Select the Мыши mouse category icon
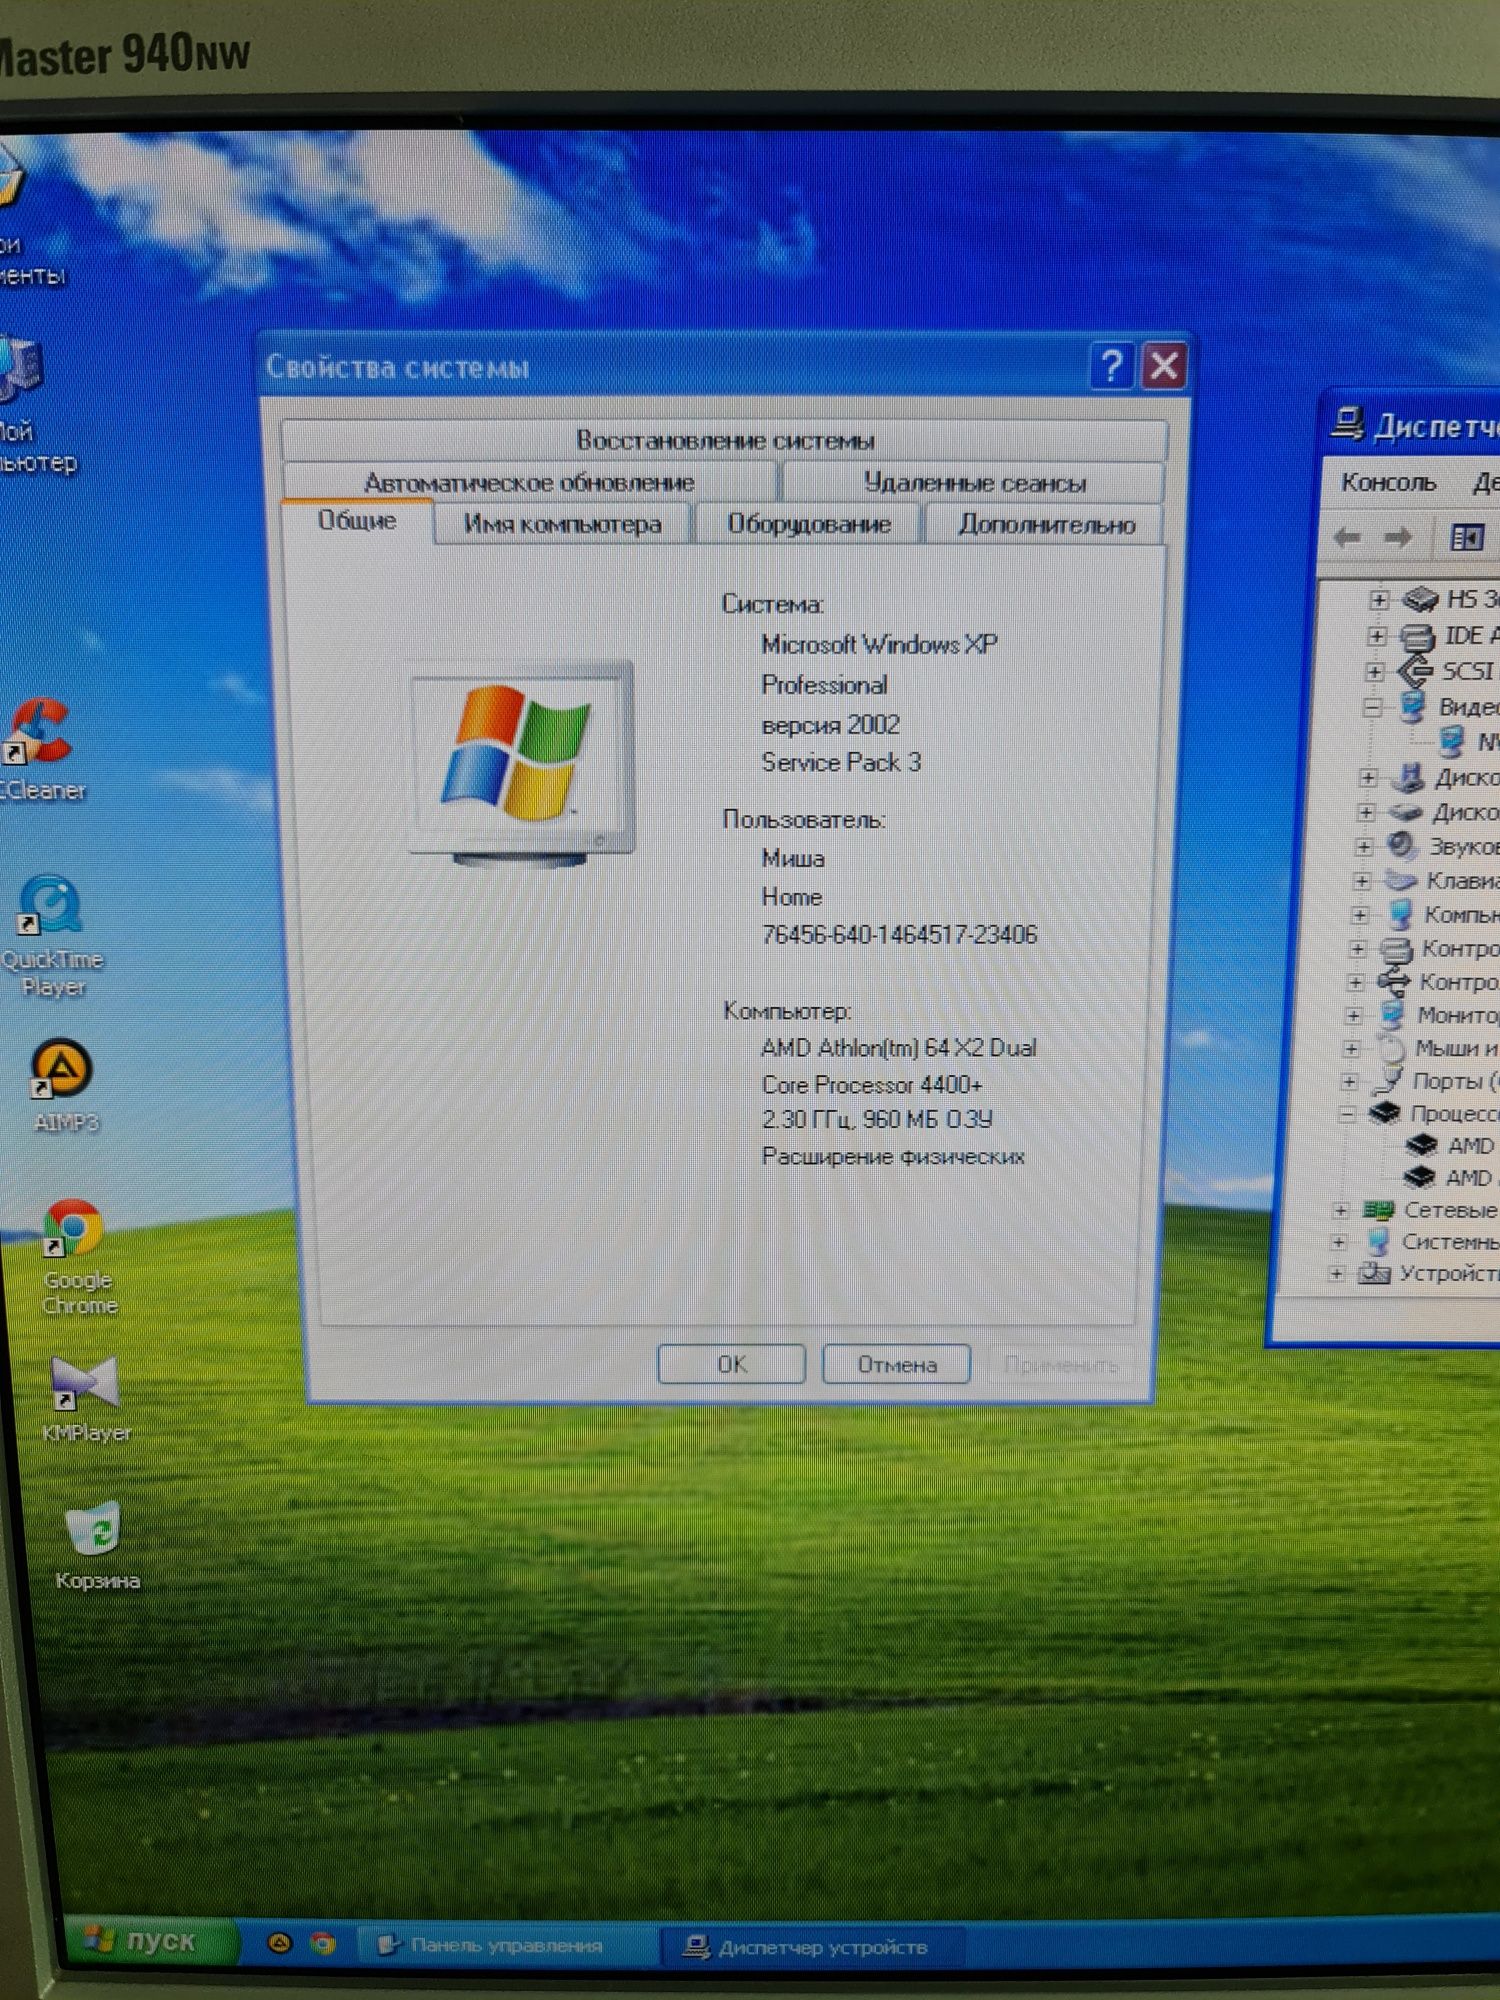1500x2000 pixels. 1390,1048
